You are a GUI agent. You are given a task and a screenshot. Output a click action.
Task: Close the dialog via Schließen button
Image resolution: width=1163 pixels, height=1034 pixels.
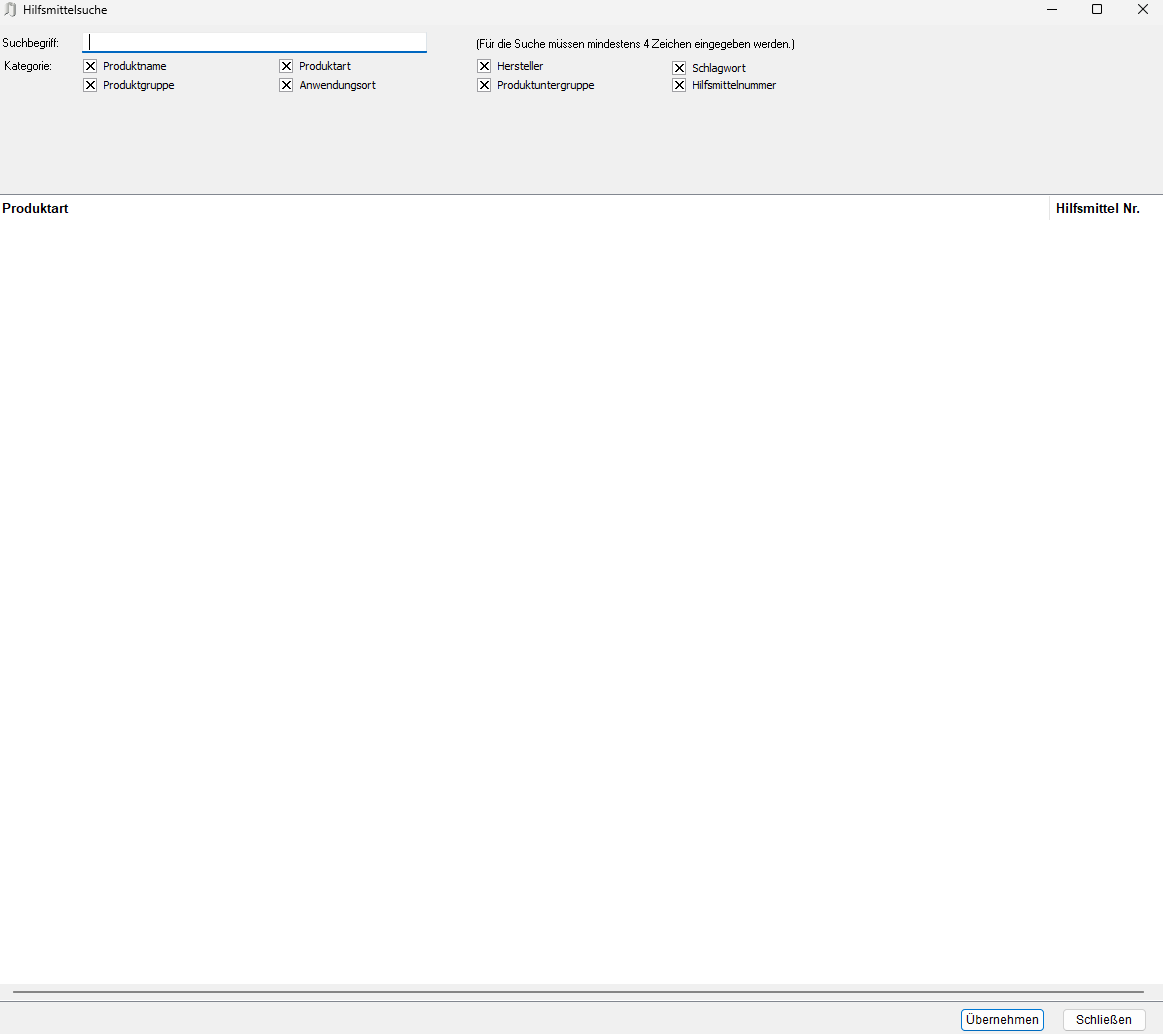tap(1104, 1019)
